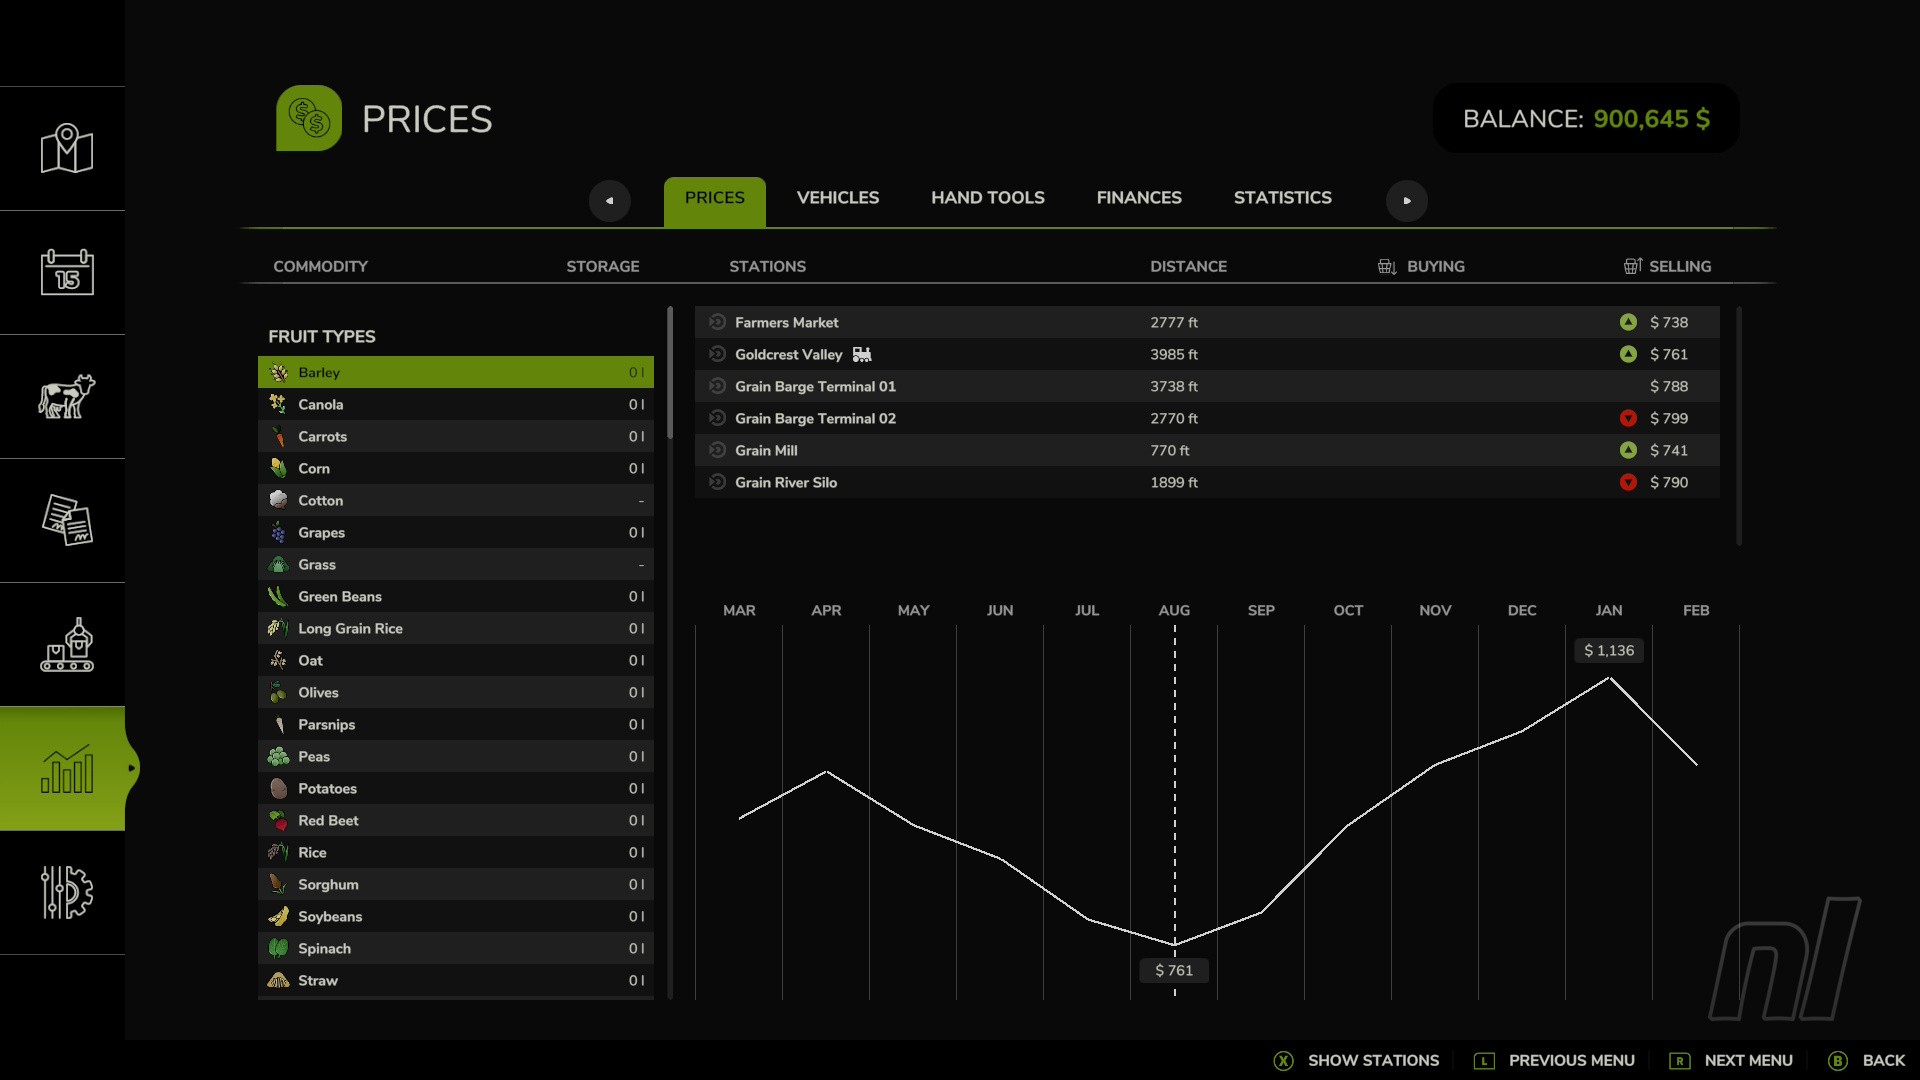Open the contracts documents icon
The height and width of the screenshot is (1080, 1920).
tap(66, 520)
